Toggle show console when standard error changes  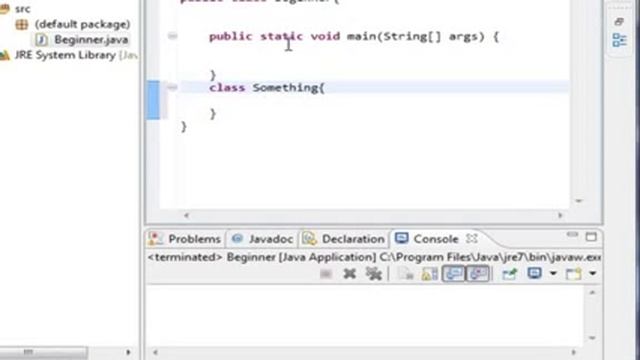[x=478, y=273]
